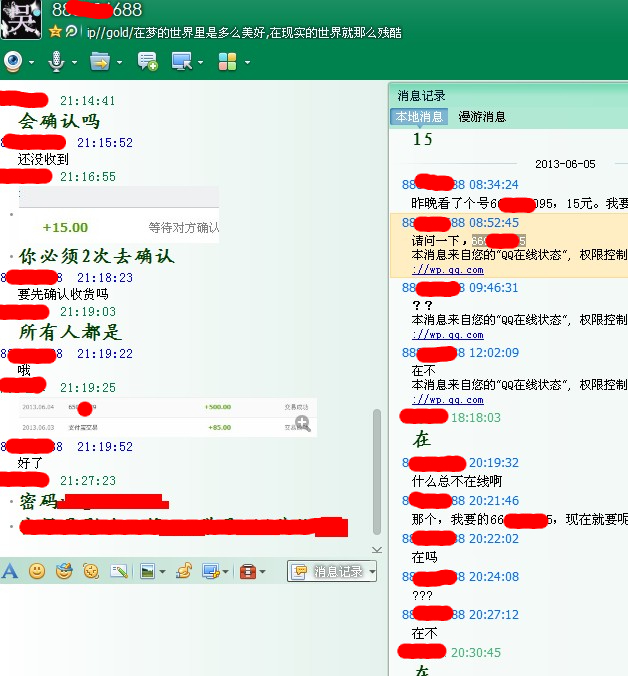Viewport: 628px width, 676px height.
Task: Toggle the 消息记录 history panel button
Action: coord(328,571)
